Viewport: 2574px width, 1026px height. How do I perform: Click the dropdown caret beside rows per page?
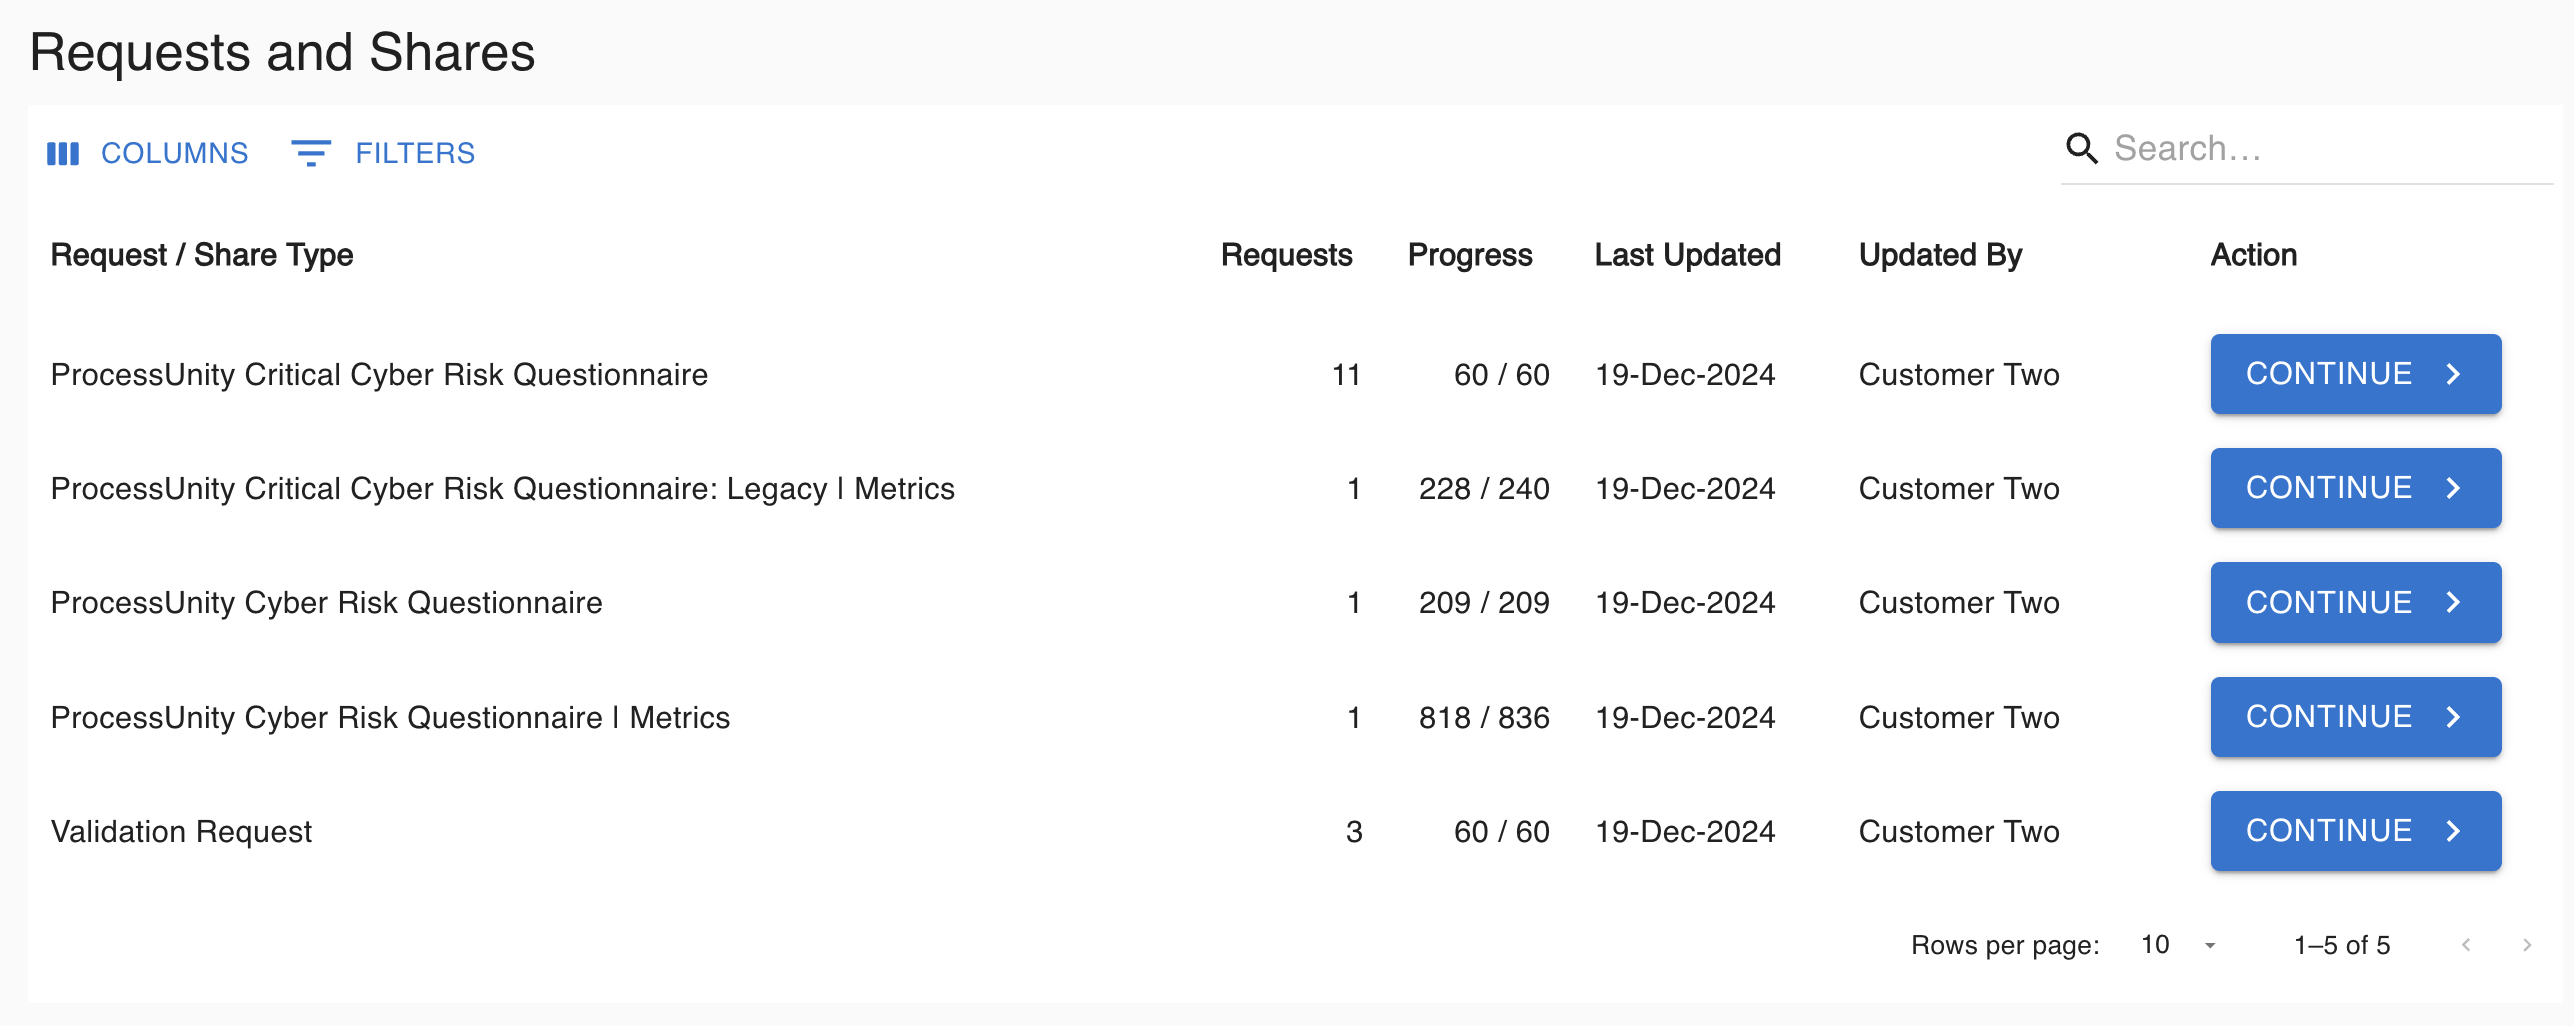[2210, 946]
